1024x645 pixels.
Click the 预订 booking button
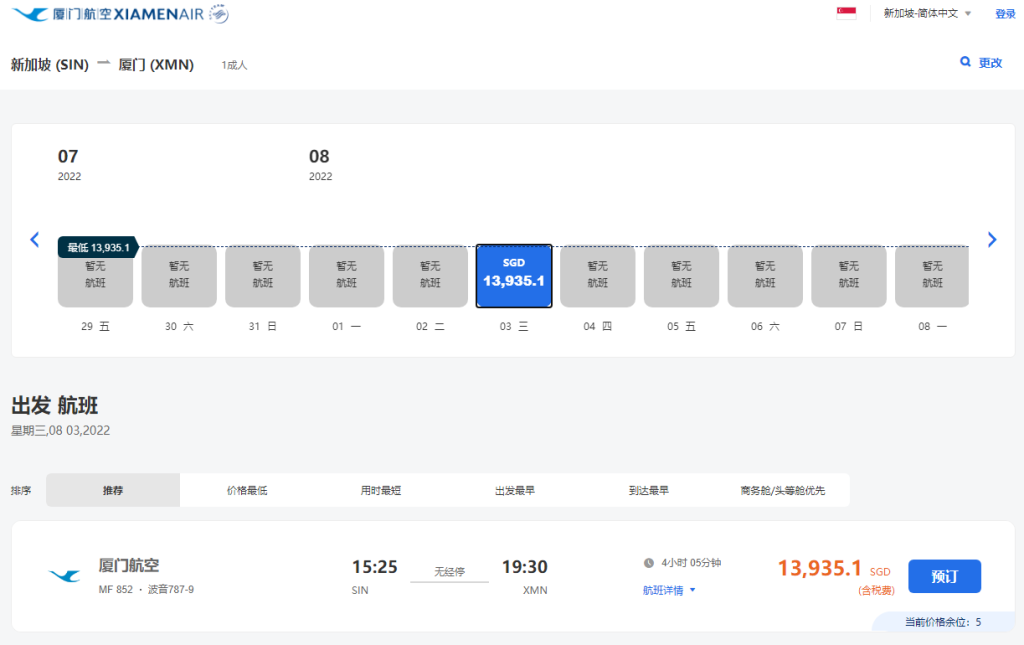944,576
